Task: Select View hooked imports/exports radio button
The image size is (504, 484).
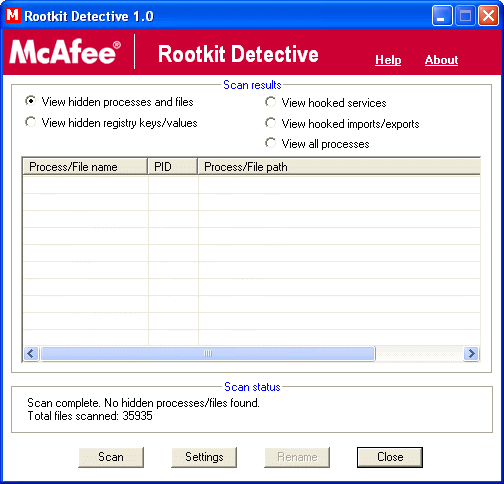Action: 270,123
